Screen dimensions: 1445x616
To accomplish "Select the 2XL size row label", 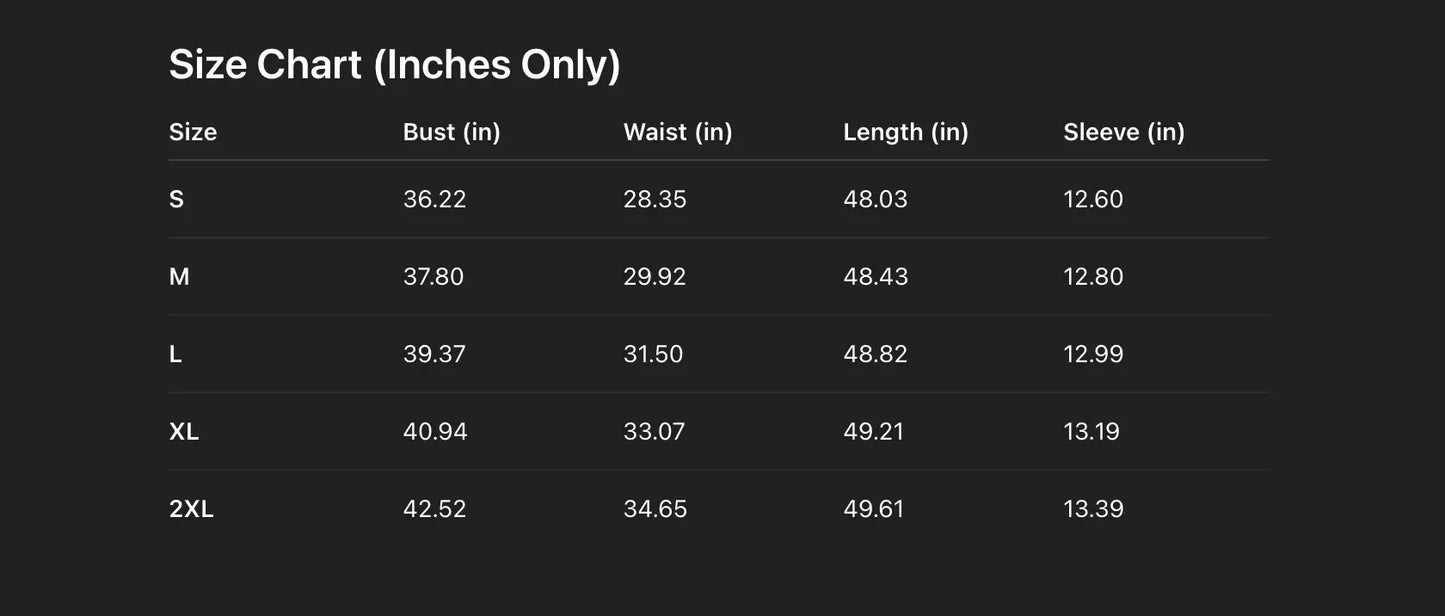I will coord(191,509).
